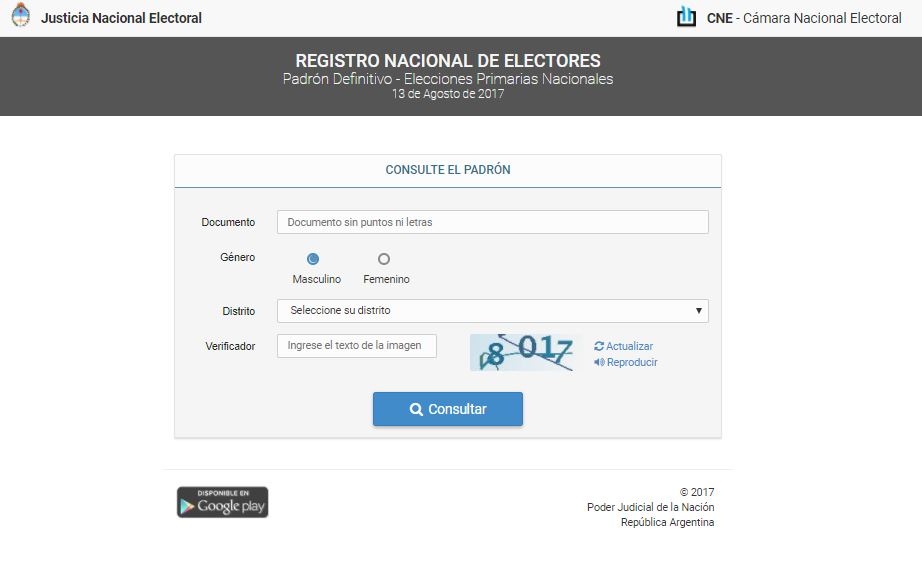The height and width of the screenshot is (563, 922).
Task: Click the Consulte el Padrón panel header
Action: [448, 170]
